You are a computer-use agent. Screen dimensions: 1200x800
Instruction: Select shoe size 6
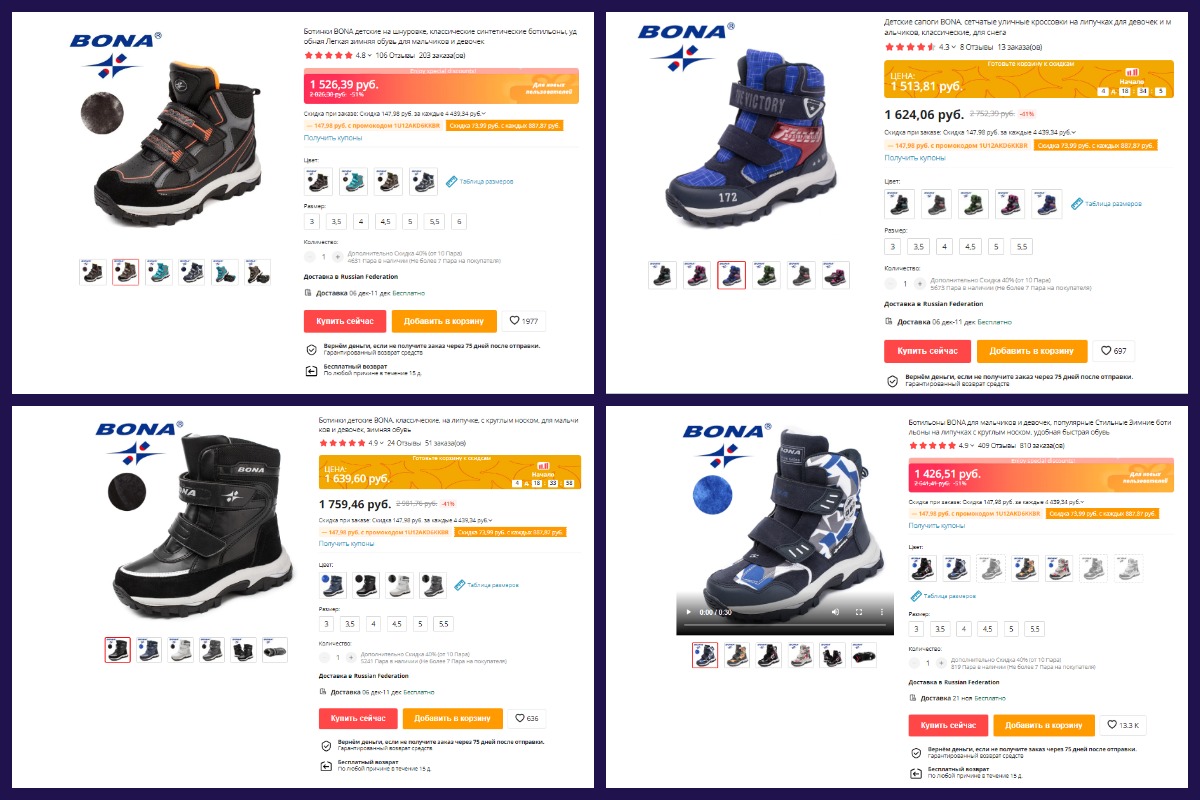click(459, 221)
